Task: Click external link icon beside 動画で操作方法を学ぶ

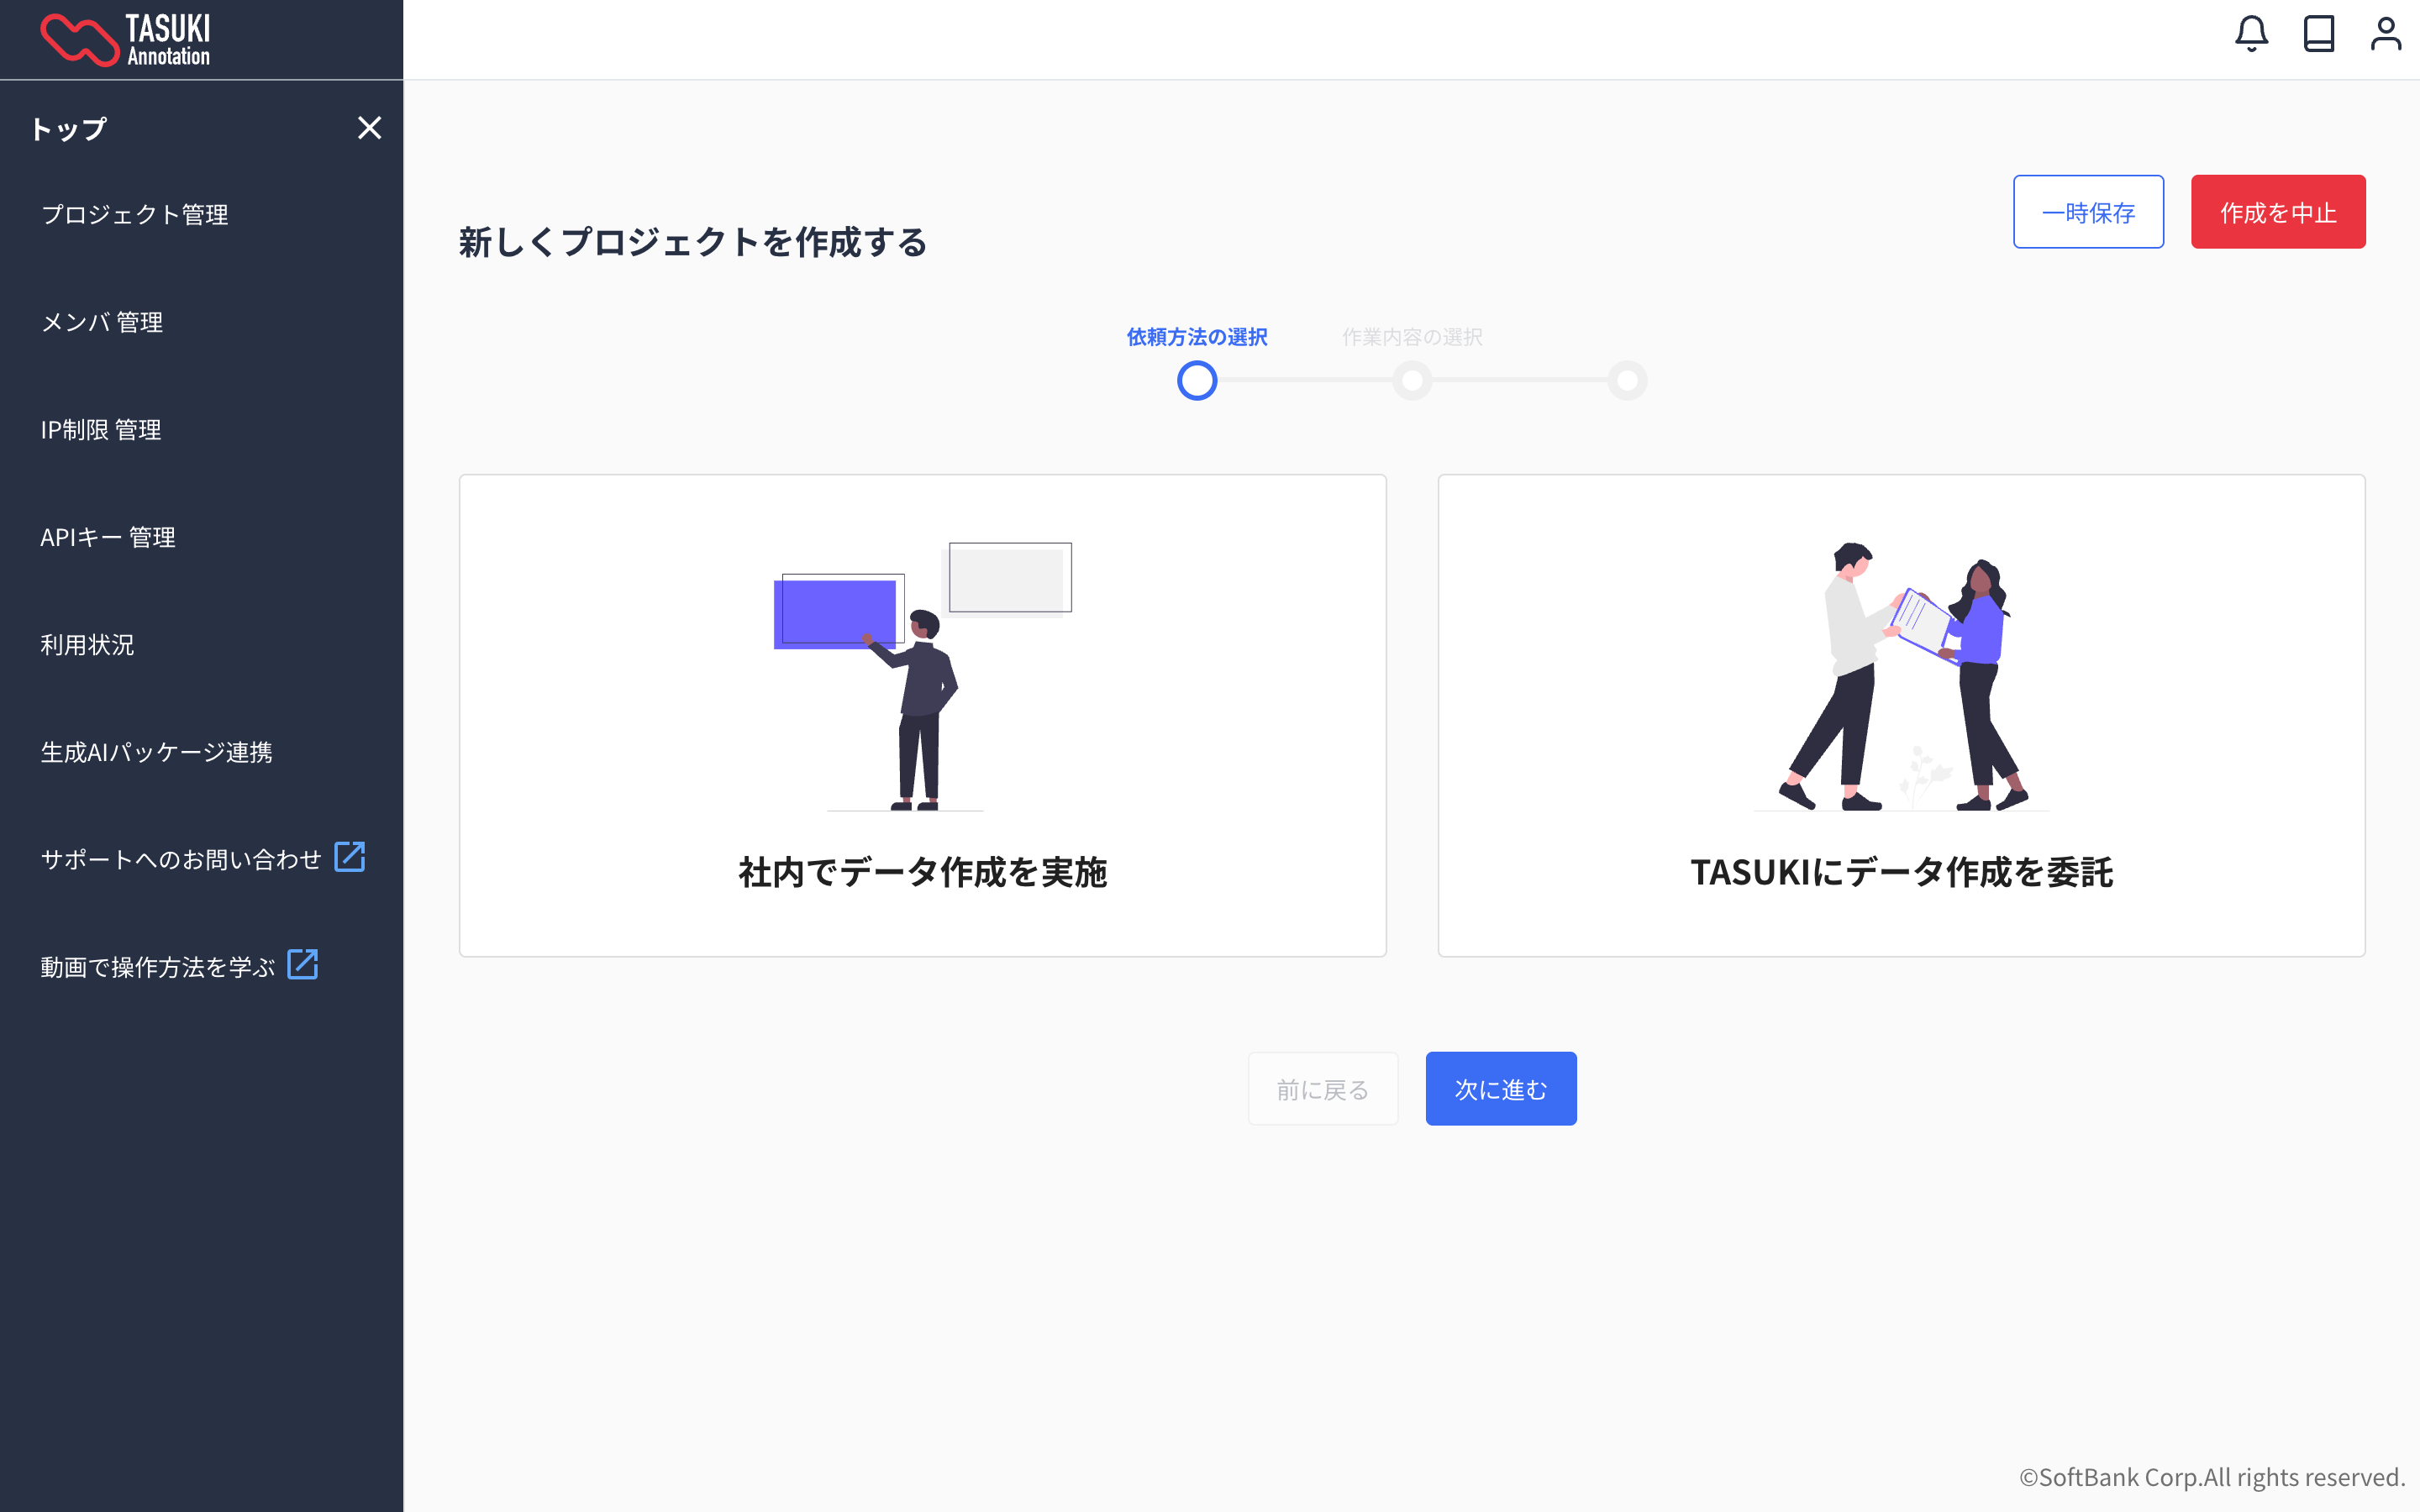Action: [x=302, y=965]
